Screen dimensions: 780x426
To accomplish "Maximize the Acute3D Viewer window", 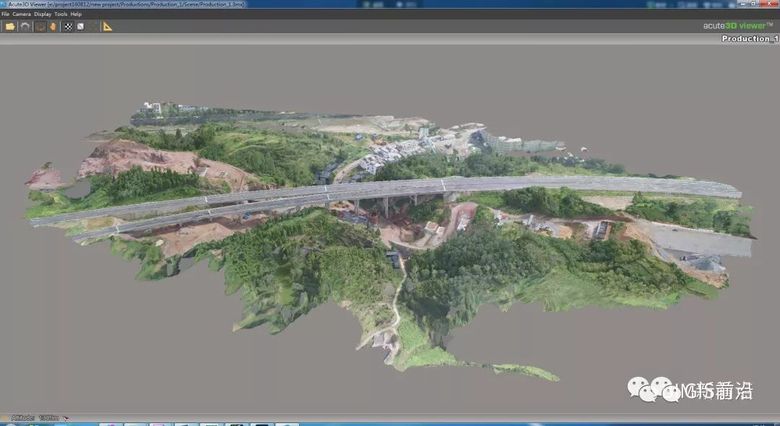I will tap(755, 4).
